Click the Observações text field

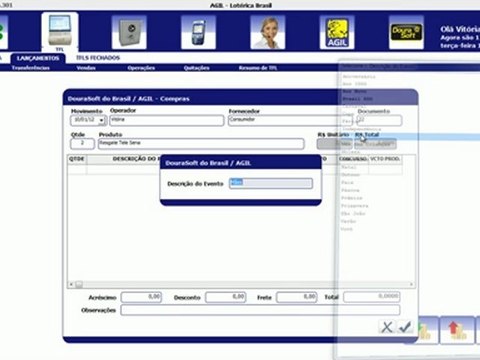point(260,310)
